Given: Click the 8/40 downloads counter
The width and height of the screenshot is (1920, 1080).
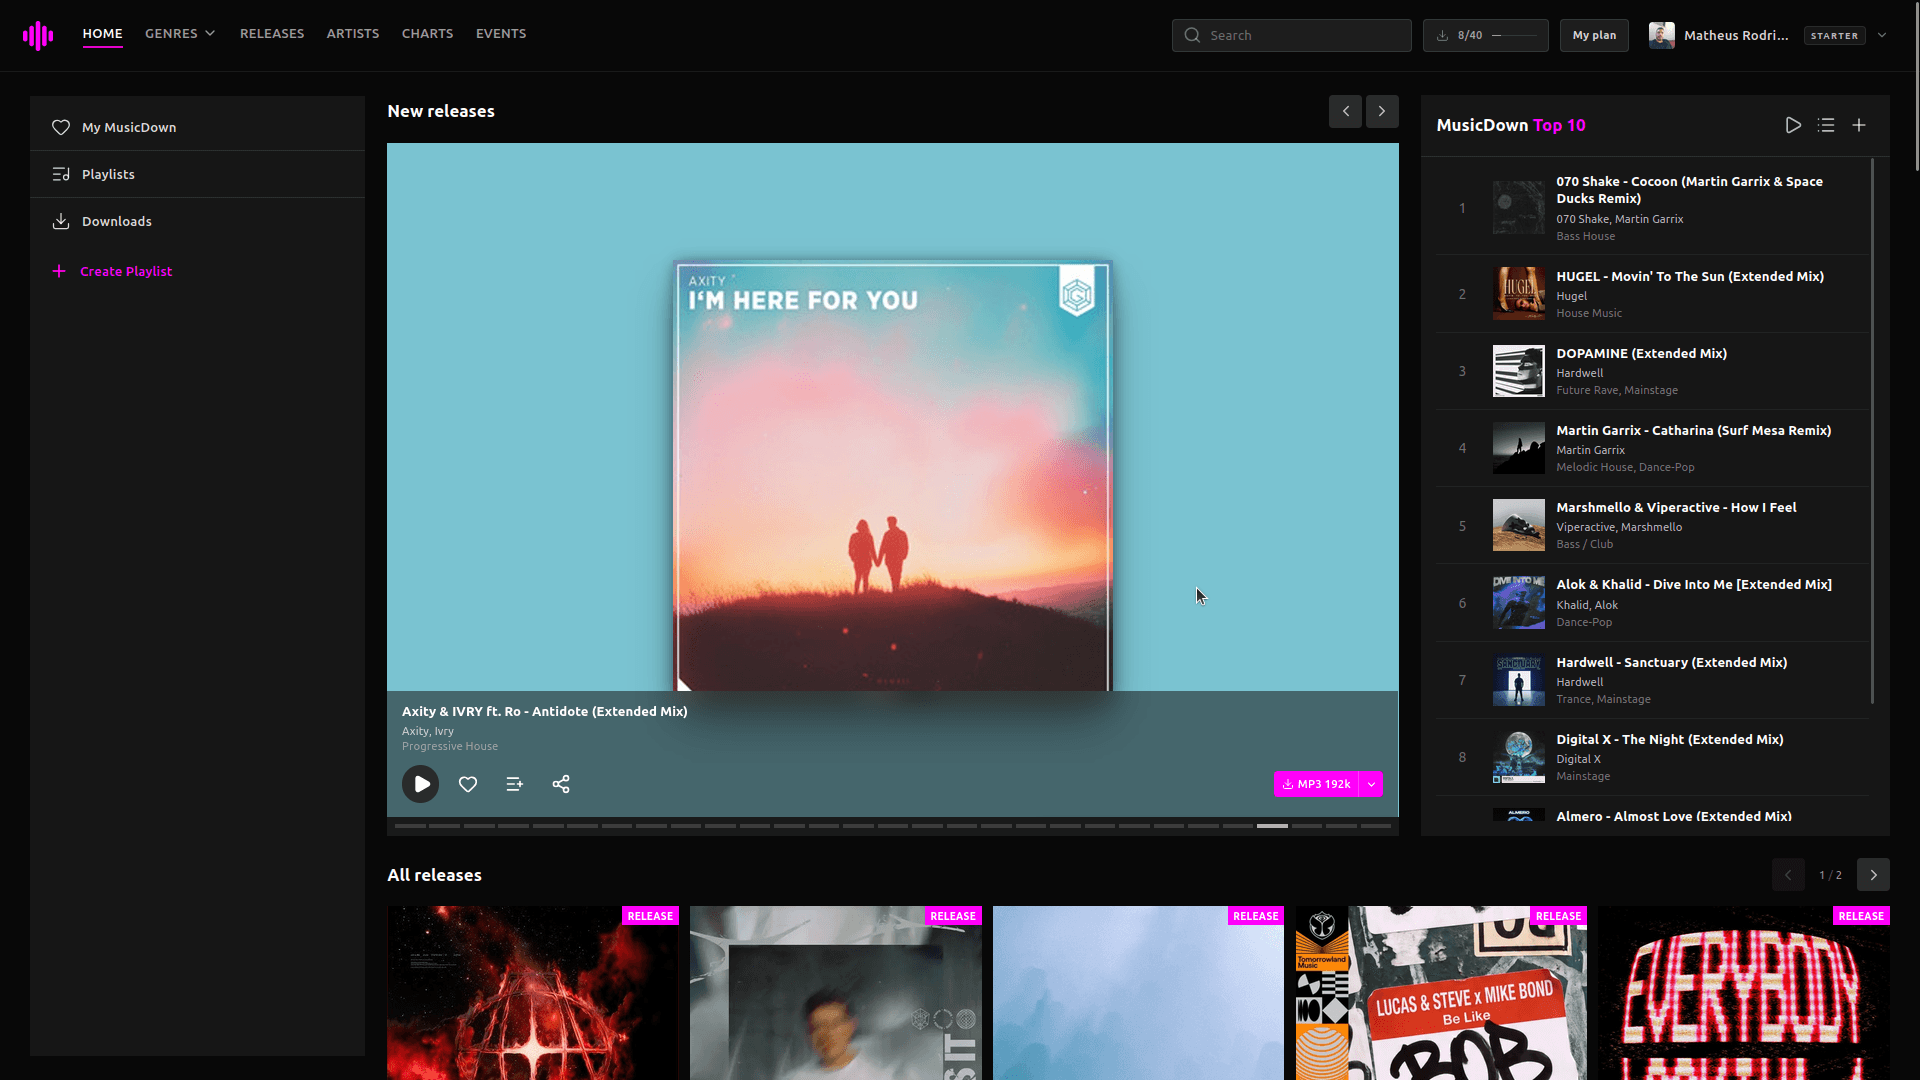Looking at the screenshot, I should [1486, 35].
